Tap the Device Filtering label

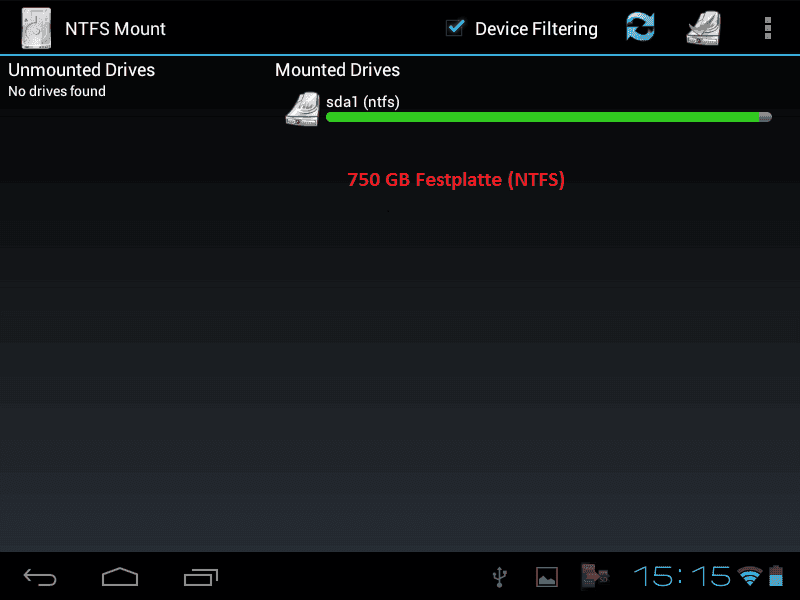[x=536, y=29]
